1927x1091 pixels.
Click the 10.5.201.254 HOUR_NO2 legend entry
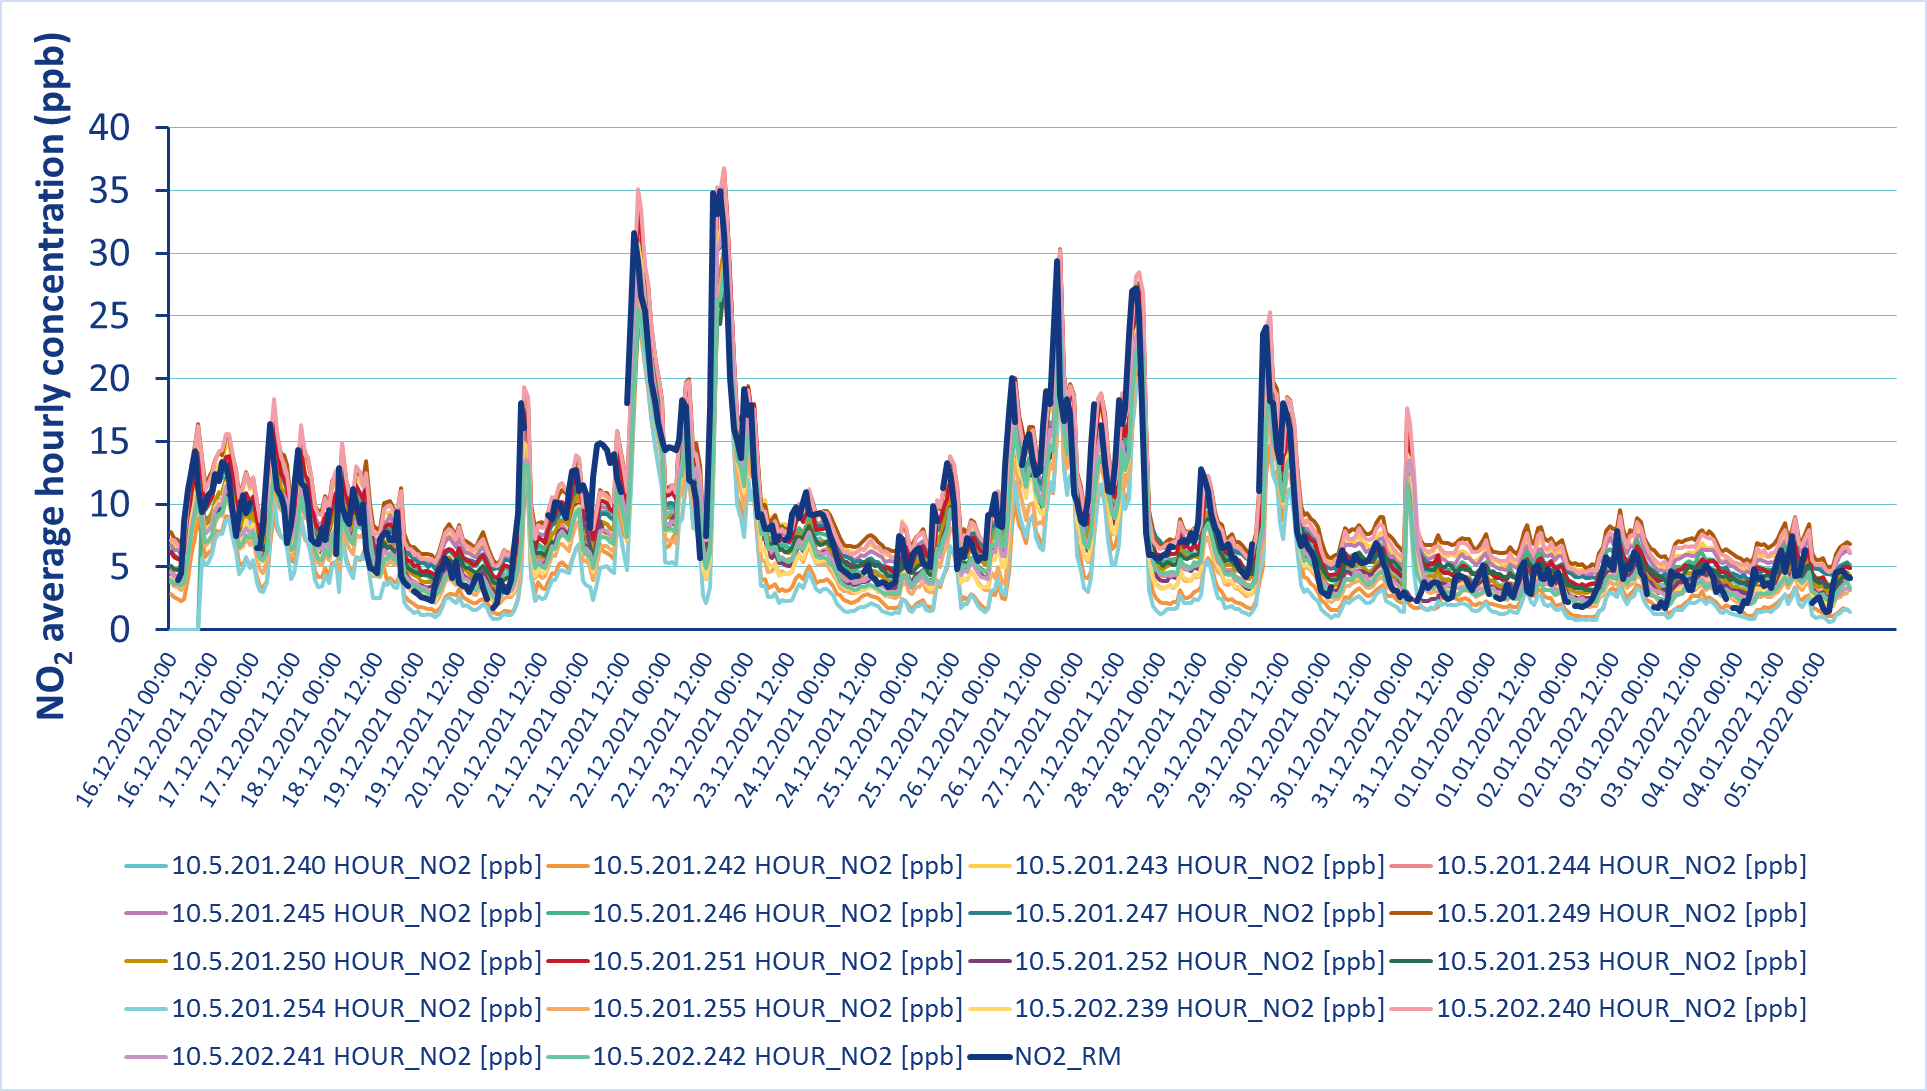pos(355,1009)
